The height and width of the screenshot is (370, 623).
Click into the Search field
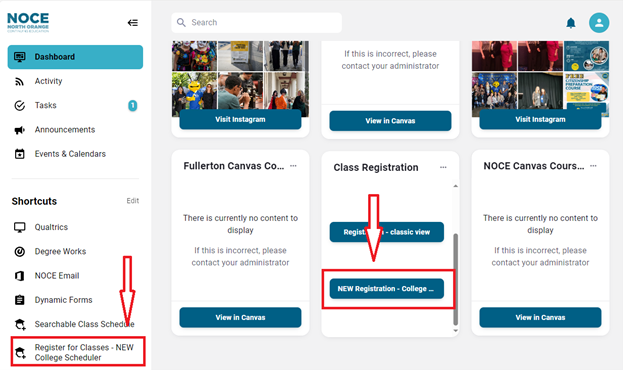[257, 23]
